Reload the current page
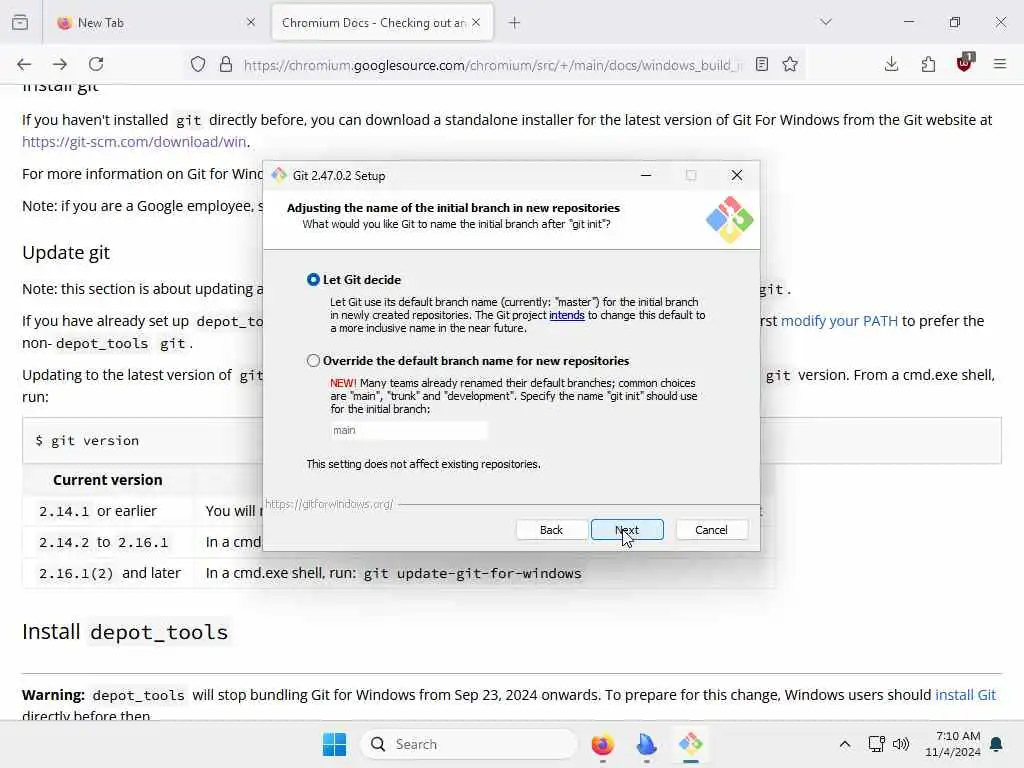The height and width of the screenshot is (768, 1024). (x=96, y=64)
